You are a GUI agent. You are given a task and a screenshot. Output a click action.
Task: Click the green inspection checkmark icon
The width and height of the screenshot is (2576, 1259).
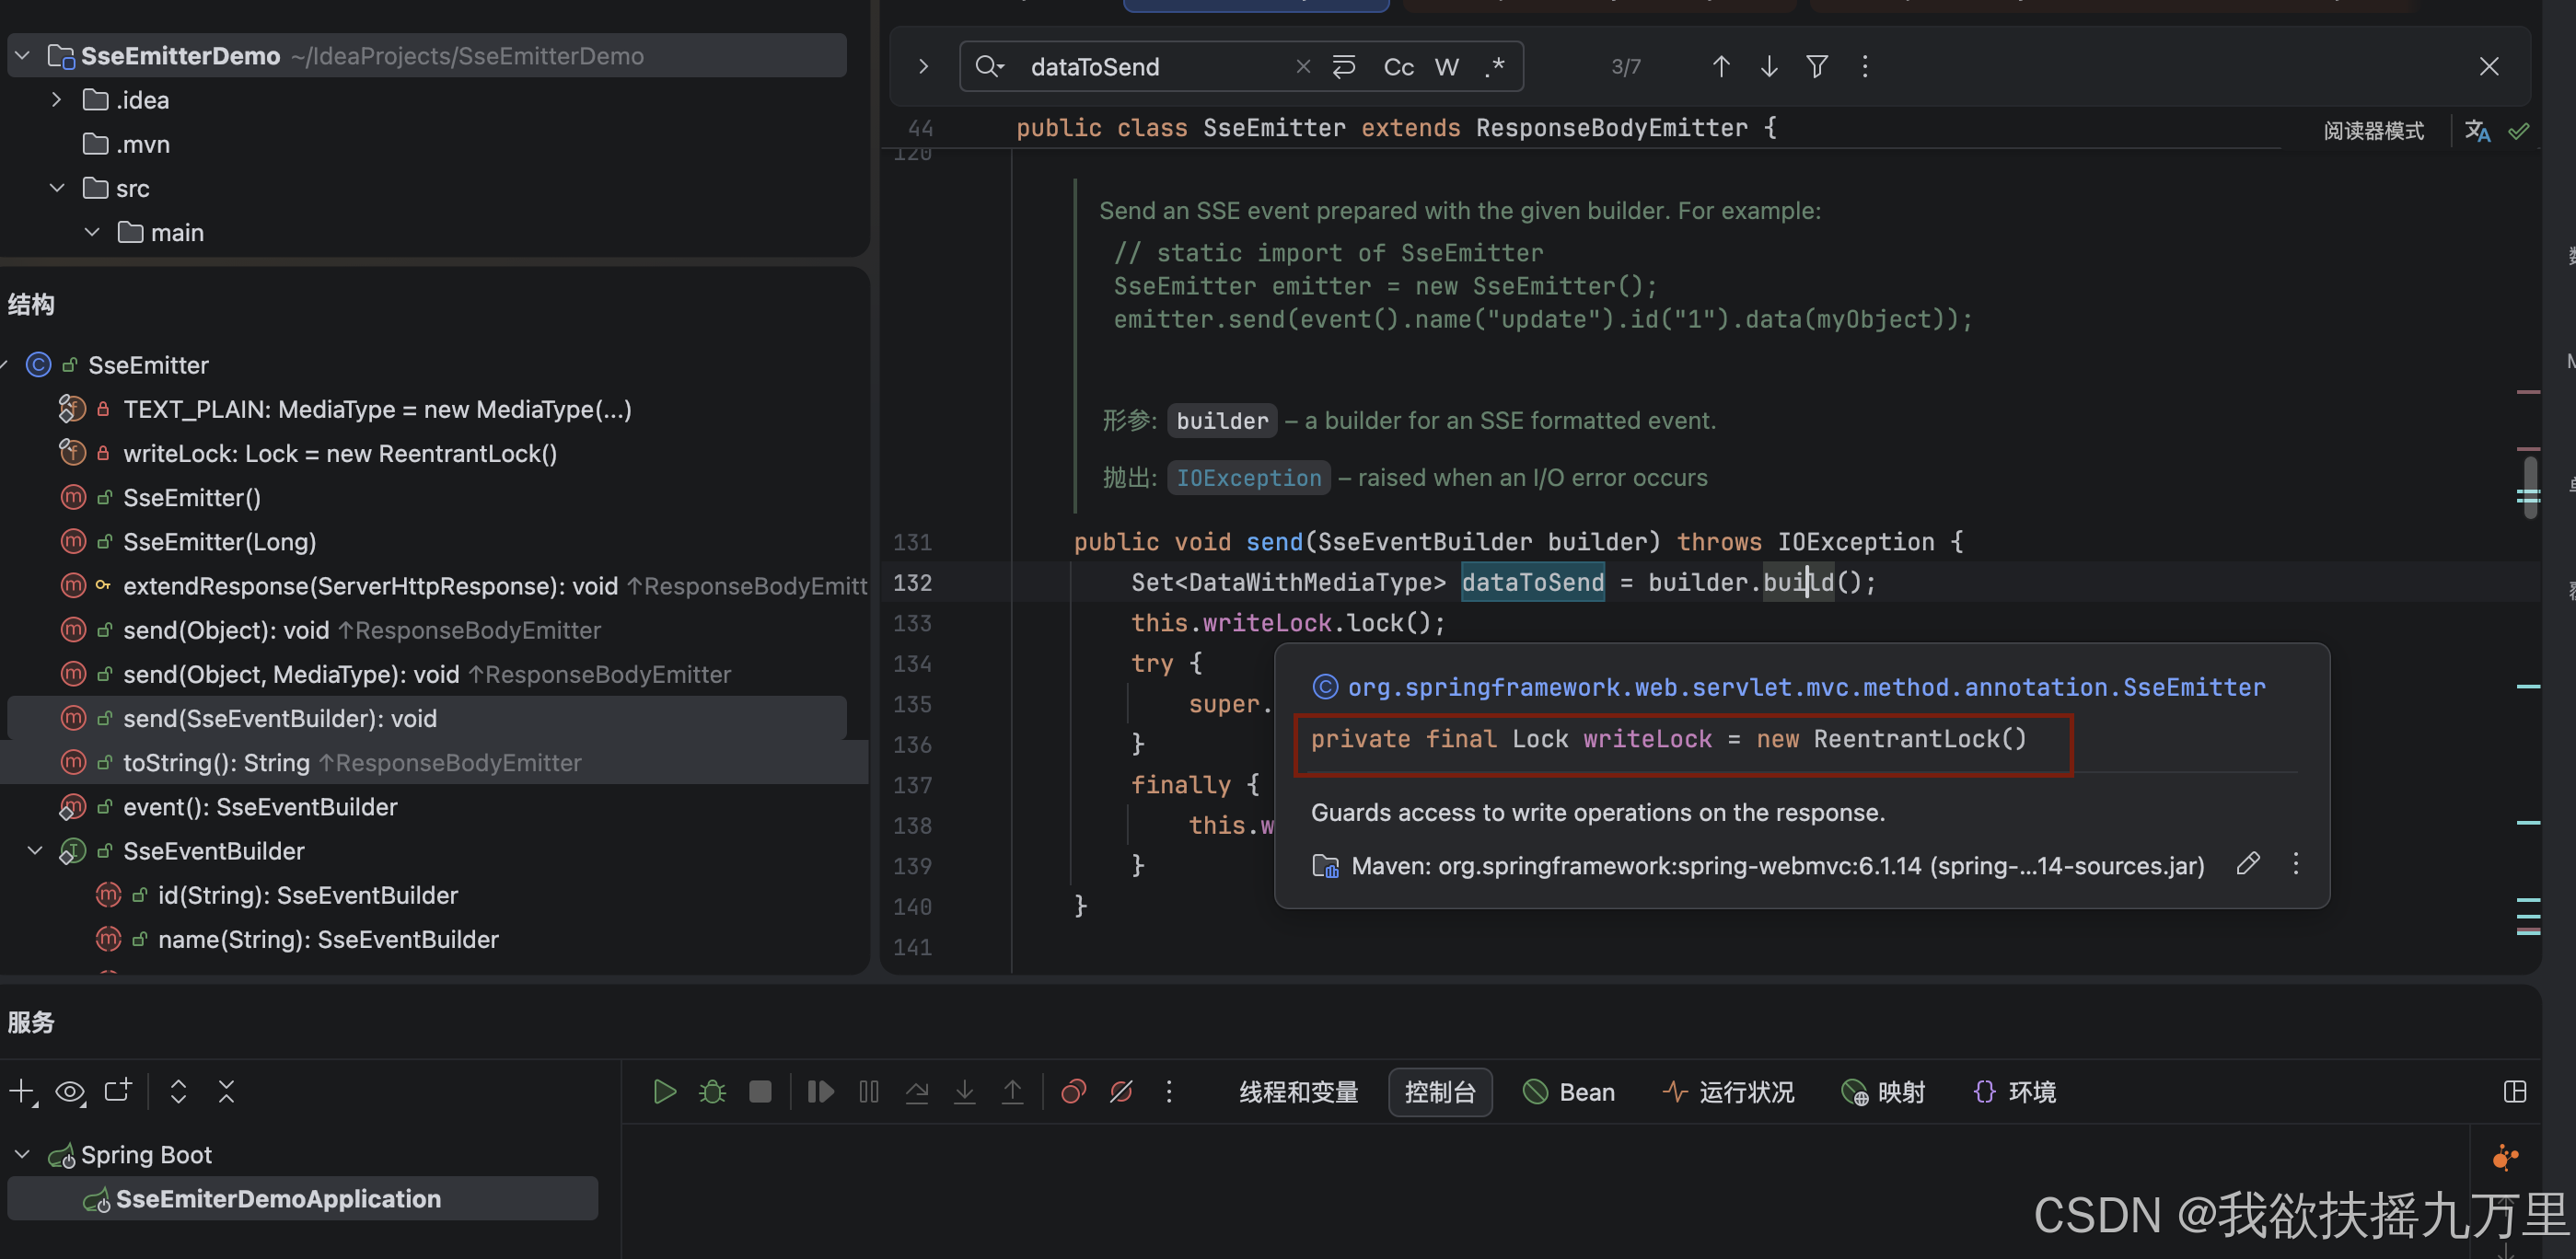click(2518, 130)
